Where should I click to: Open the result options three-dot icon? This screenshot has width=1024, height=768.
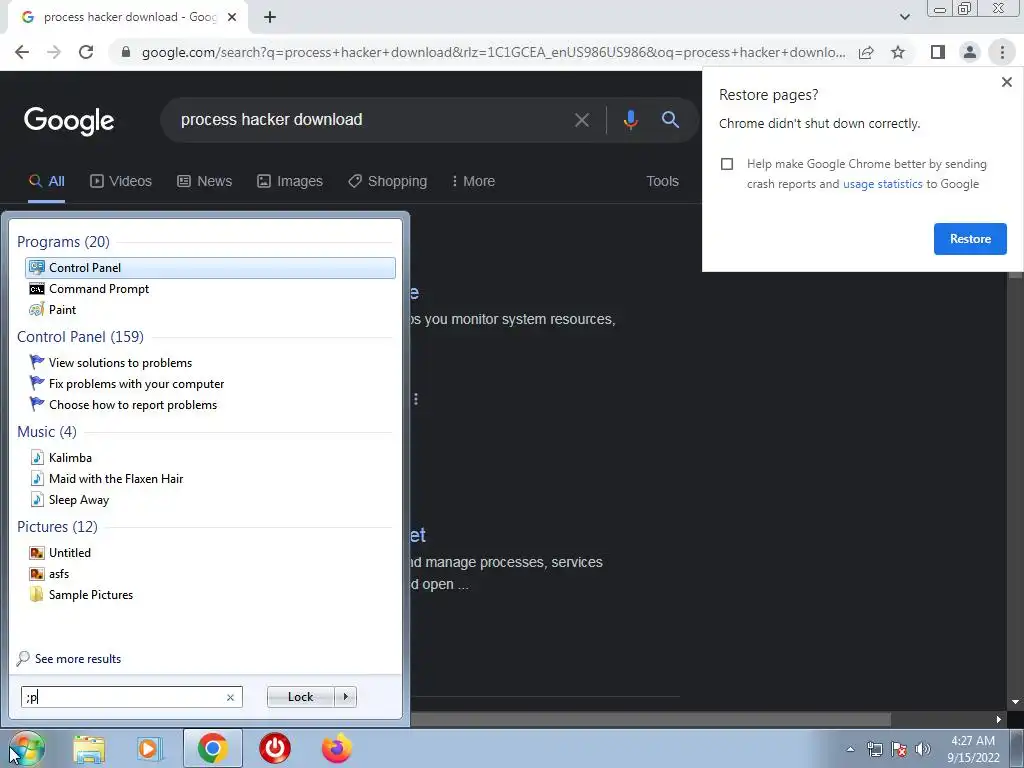pyautogui.click(x=416, y=399)
